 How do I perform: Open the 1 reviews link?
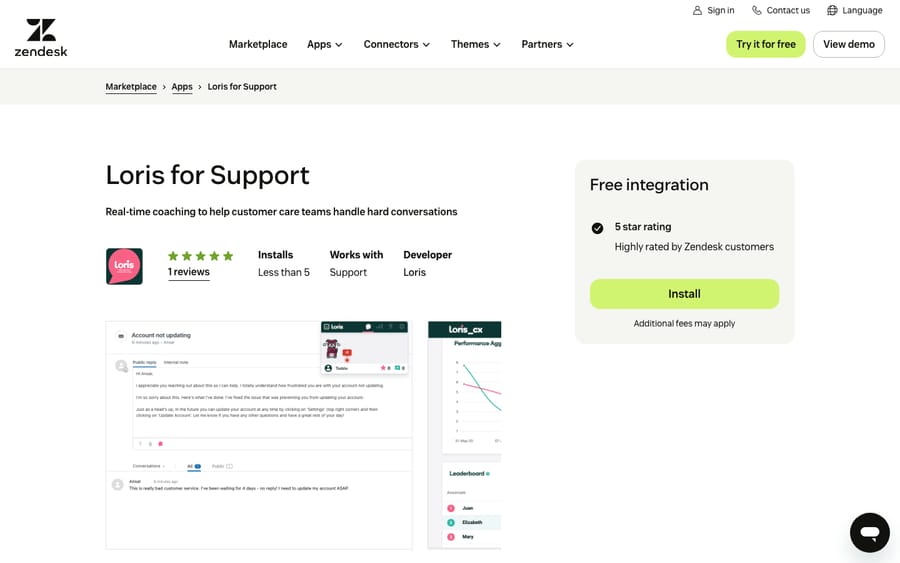pyautogui.click(x=189, y=272)
